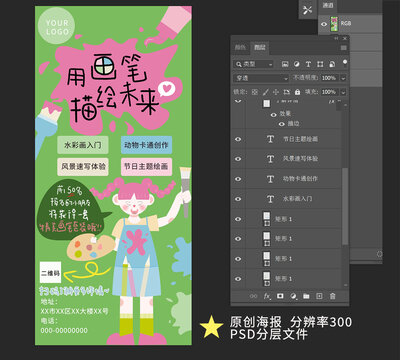
Task: Click lock image pixels brush icon
Action: pos(265,92)
